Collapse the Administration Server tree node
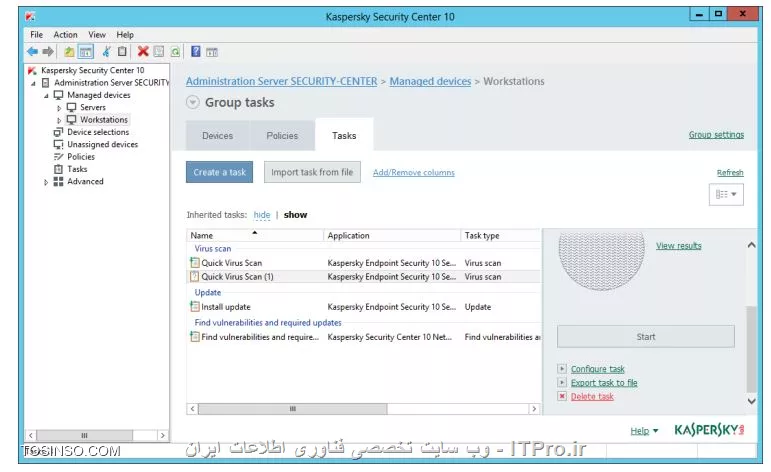771x472 pixels. [x=33, y=84]
